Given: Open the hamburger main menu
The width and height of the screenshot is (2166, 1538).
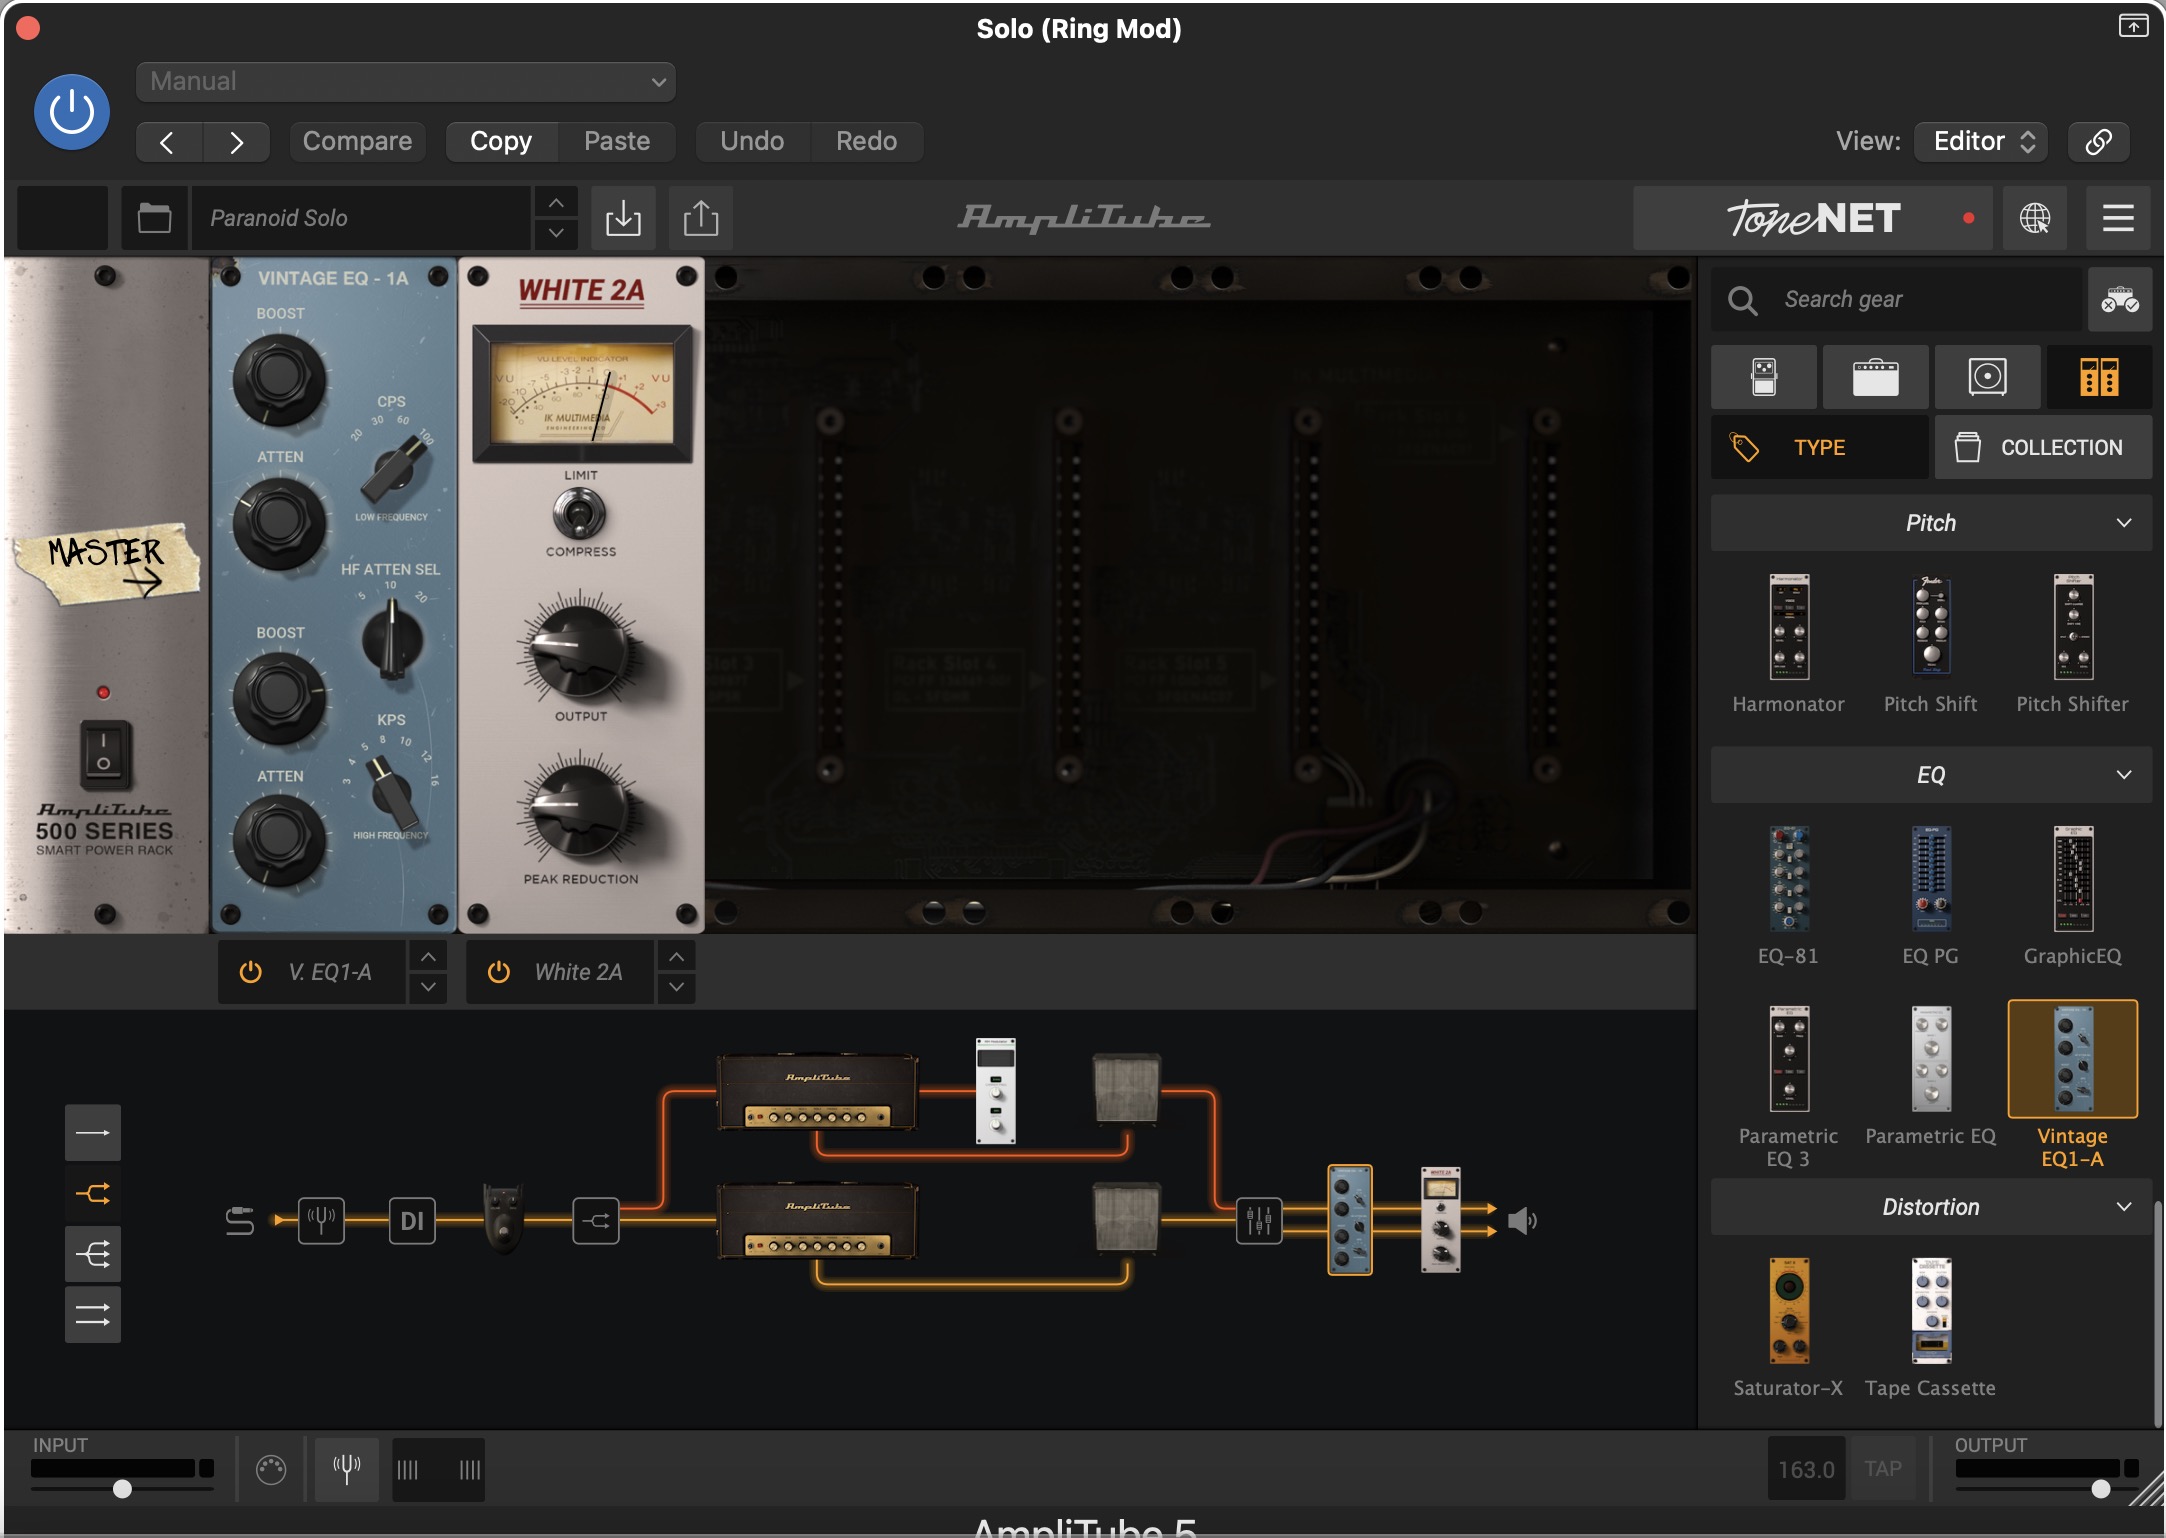Looking at the screenshot, I should click(x=2117, y=218).
